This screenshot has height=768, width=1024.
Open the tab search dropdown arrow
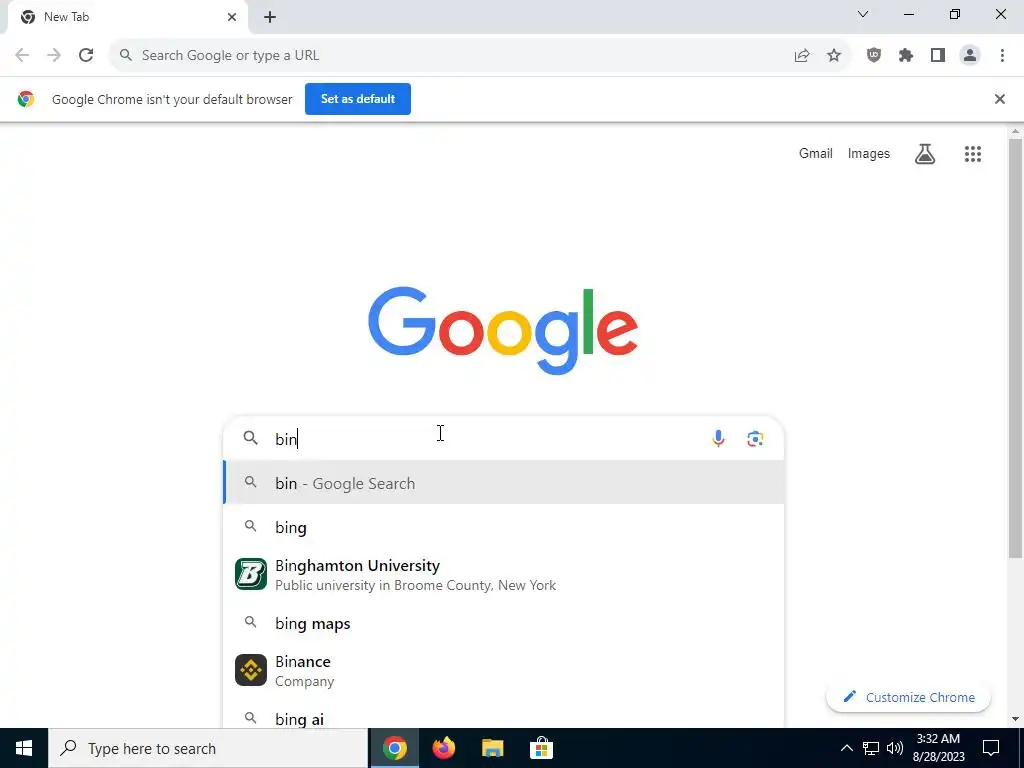point(863,14)
